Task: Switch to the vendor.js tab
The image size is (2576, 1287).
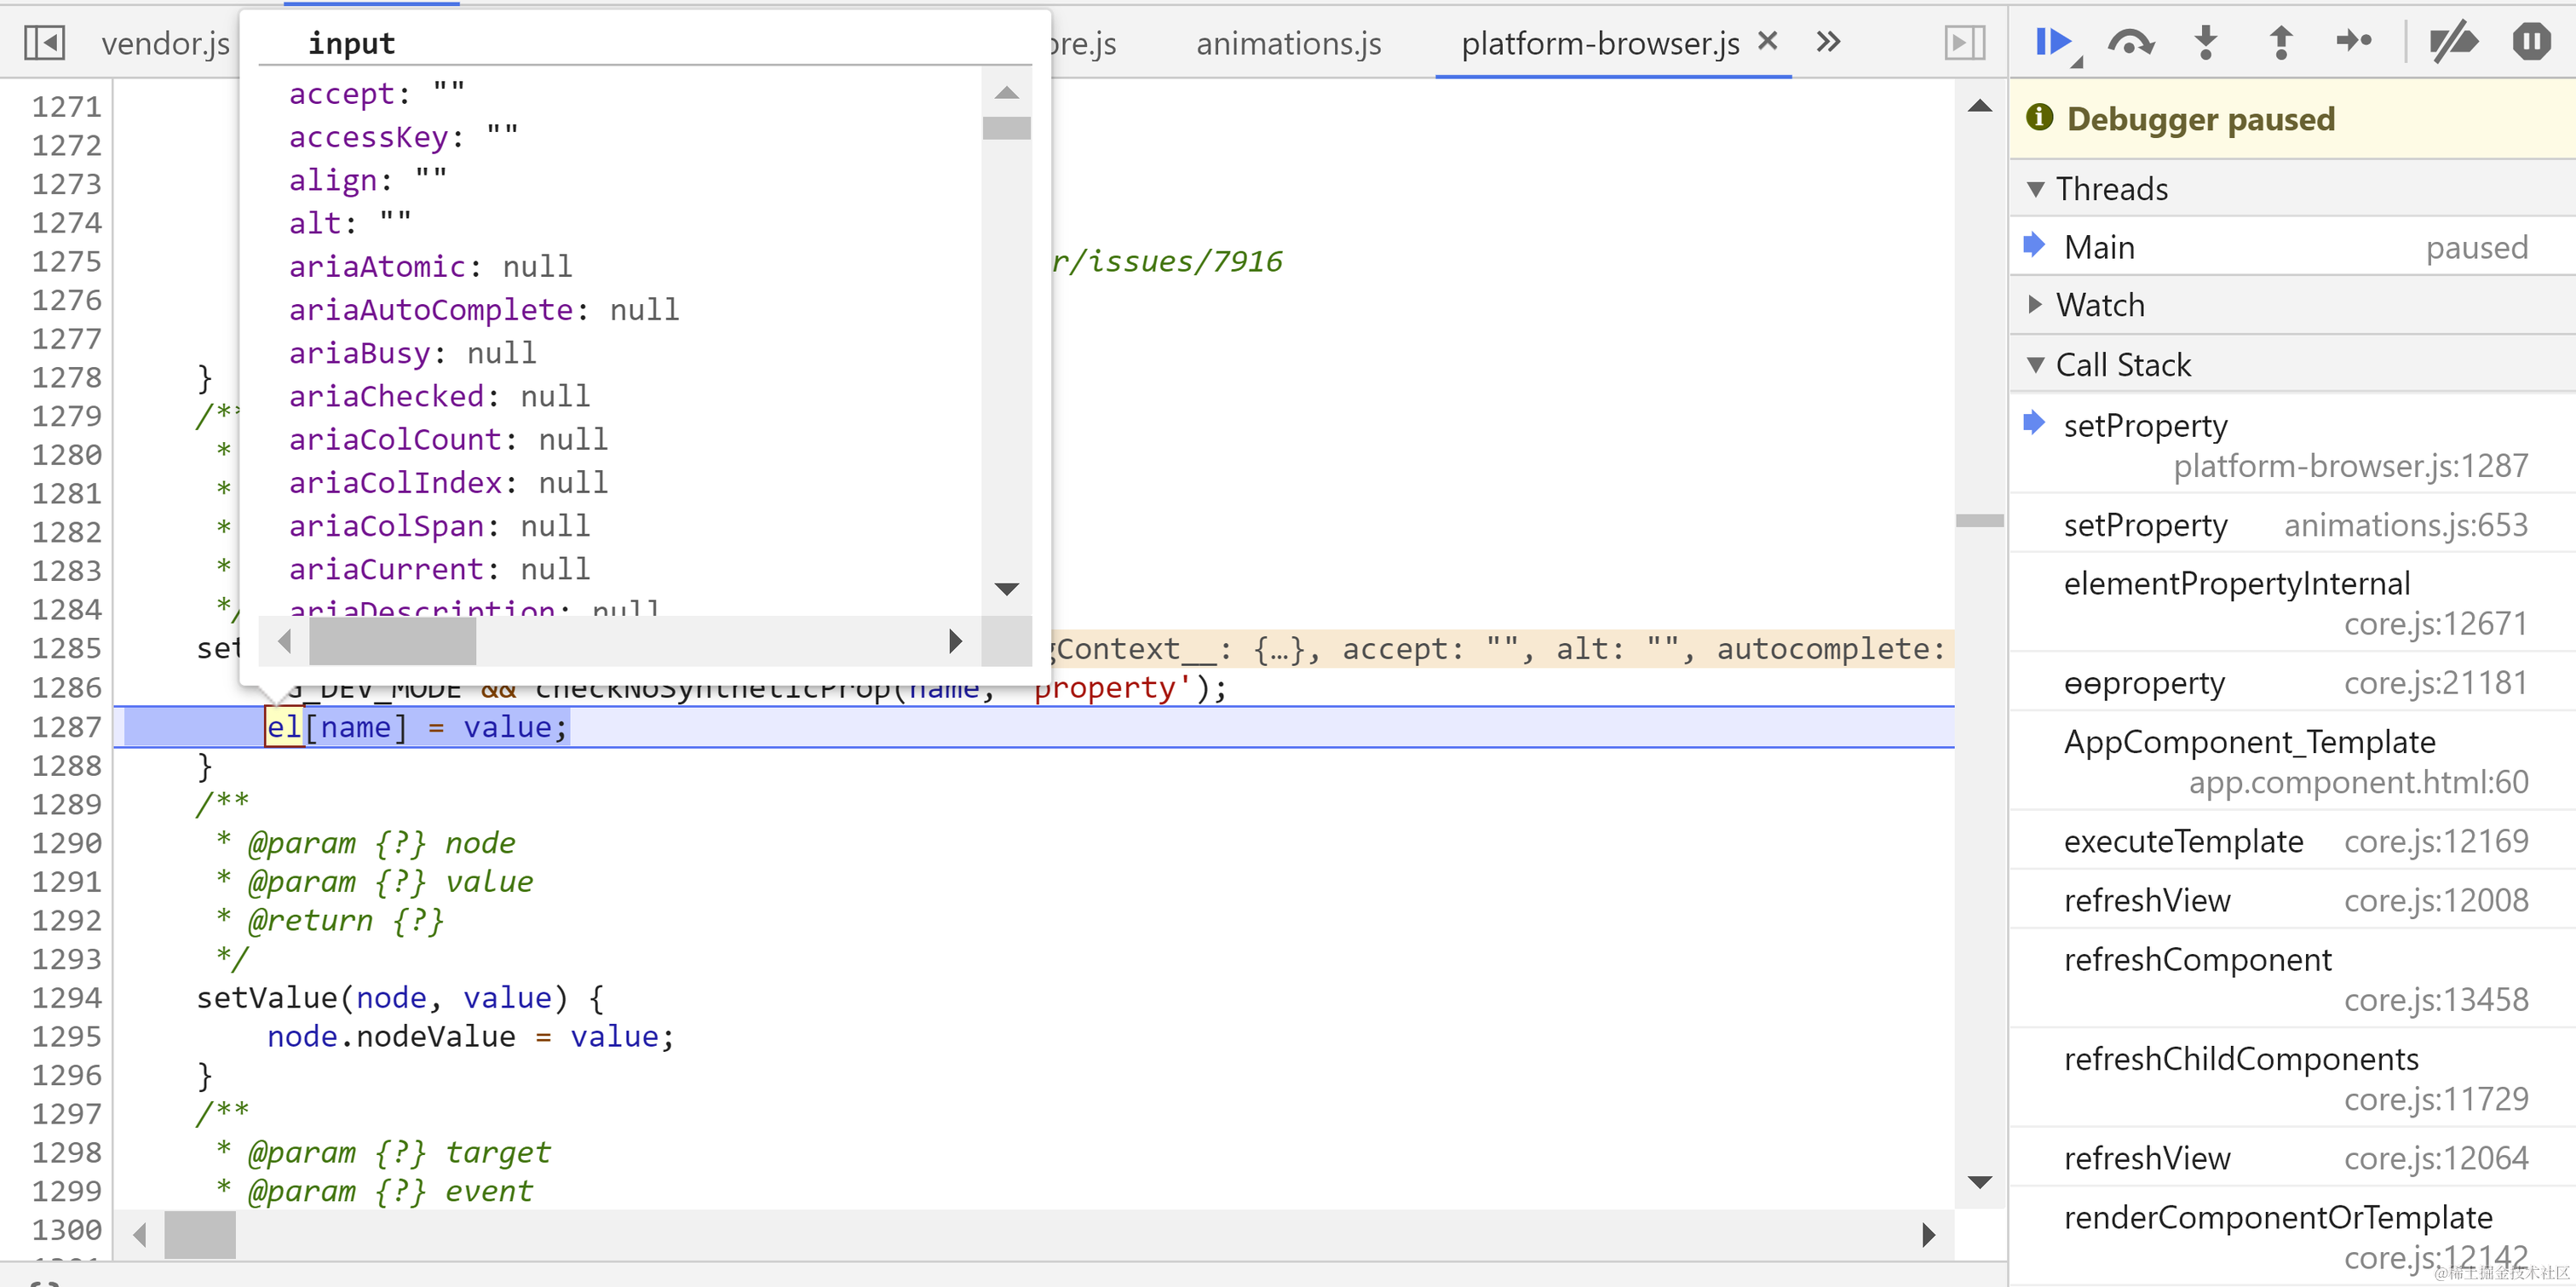Action: [165, 43]
